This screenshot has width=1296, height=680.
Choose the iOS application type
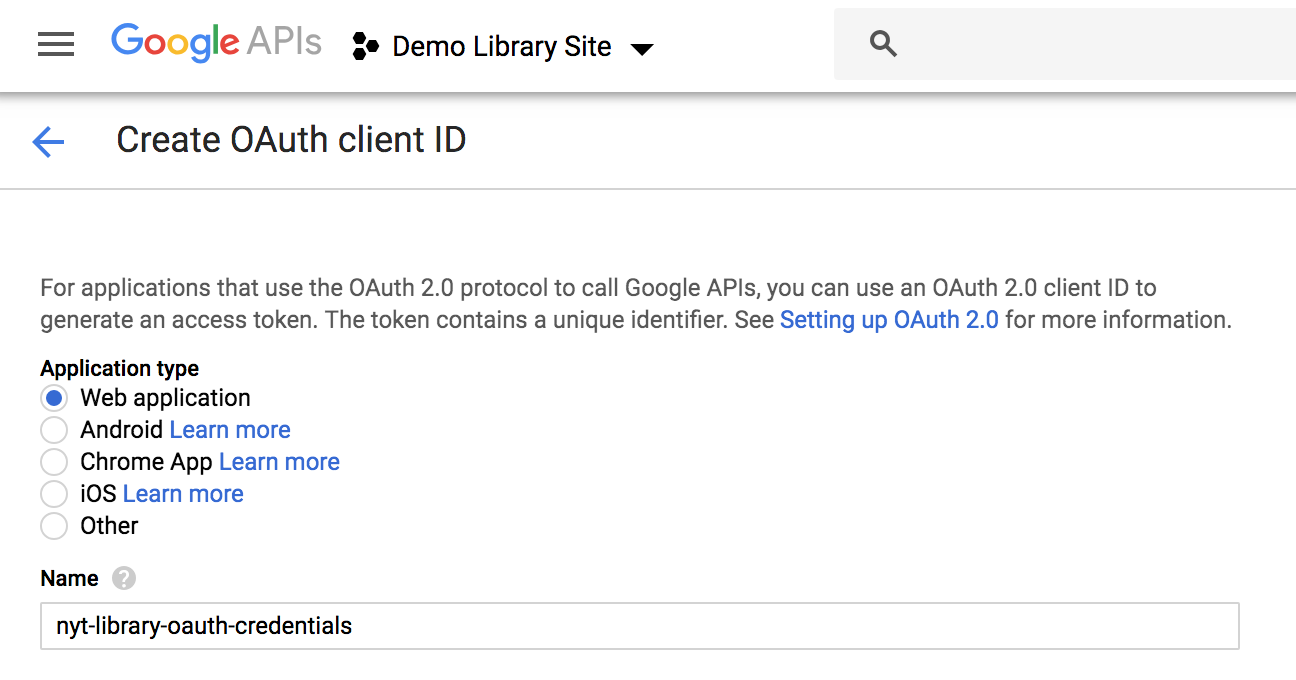54,494
